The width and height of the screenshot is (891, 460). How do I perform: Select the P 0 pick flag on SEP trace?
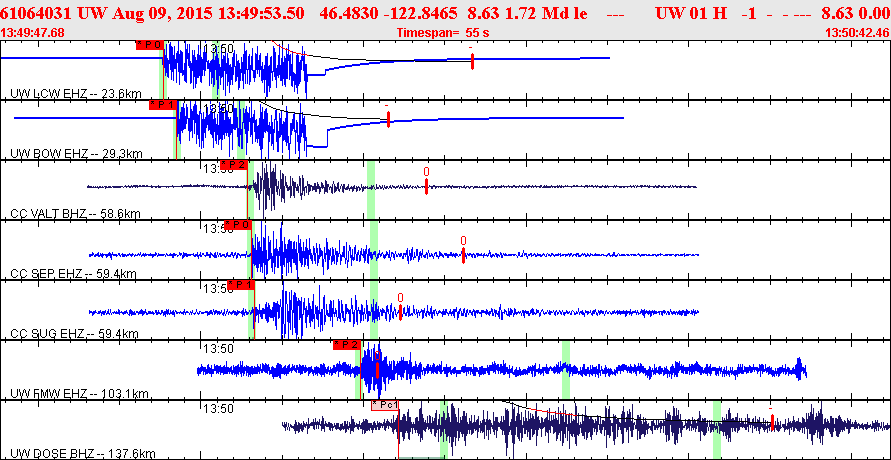tap(238, 225)
